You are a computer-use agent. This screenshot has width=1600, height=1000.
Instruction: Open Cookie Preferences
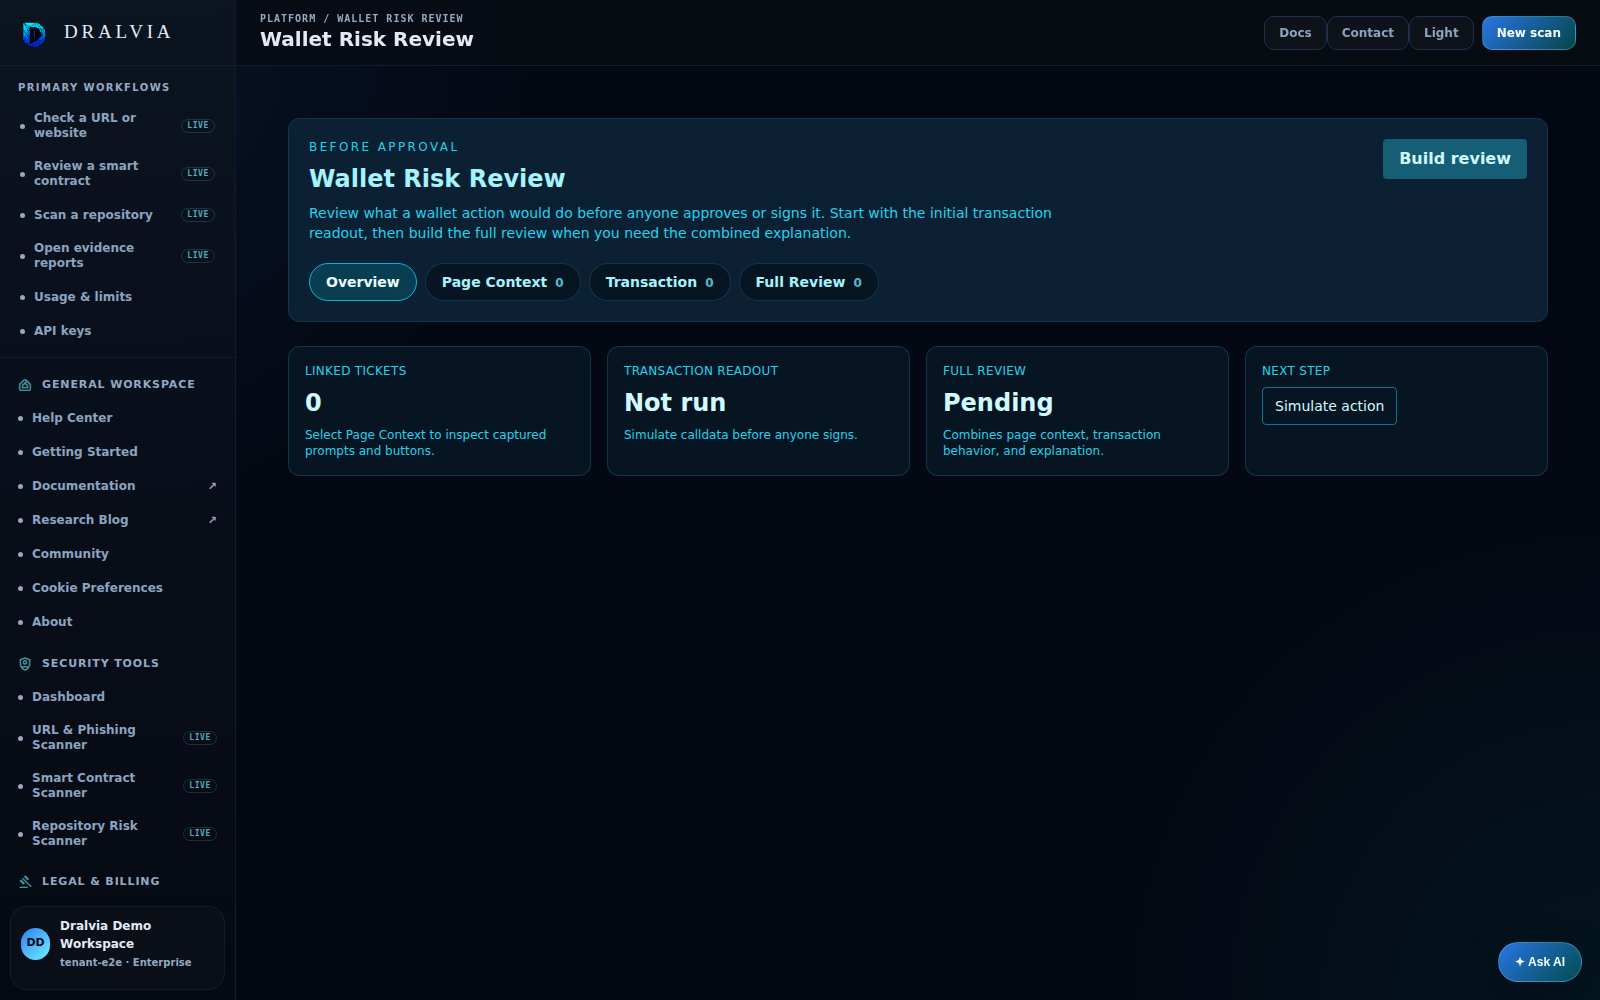click(x=118, y=588)
